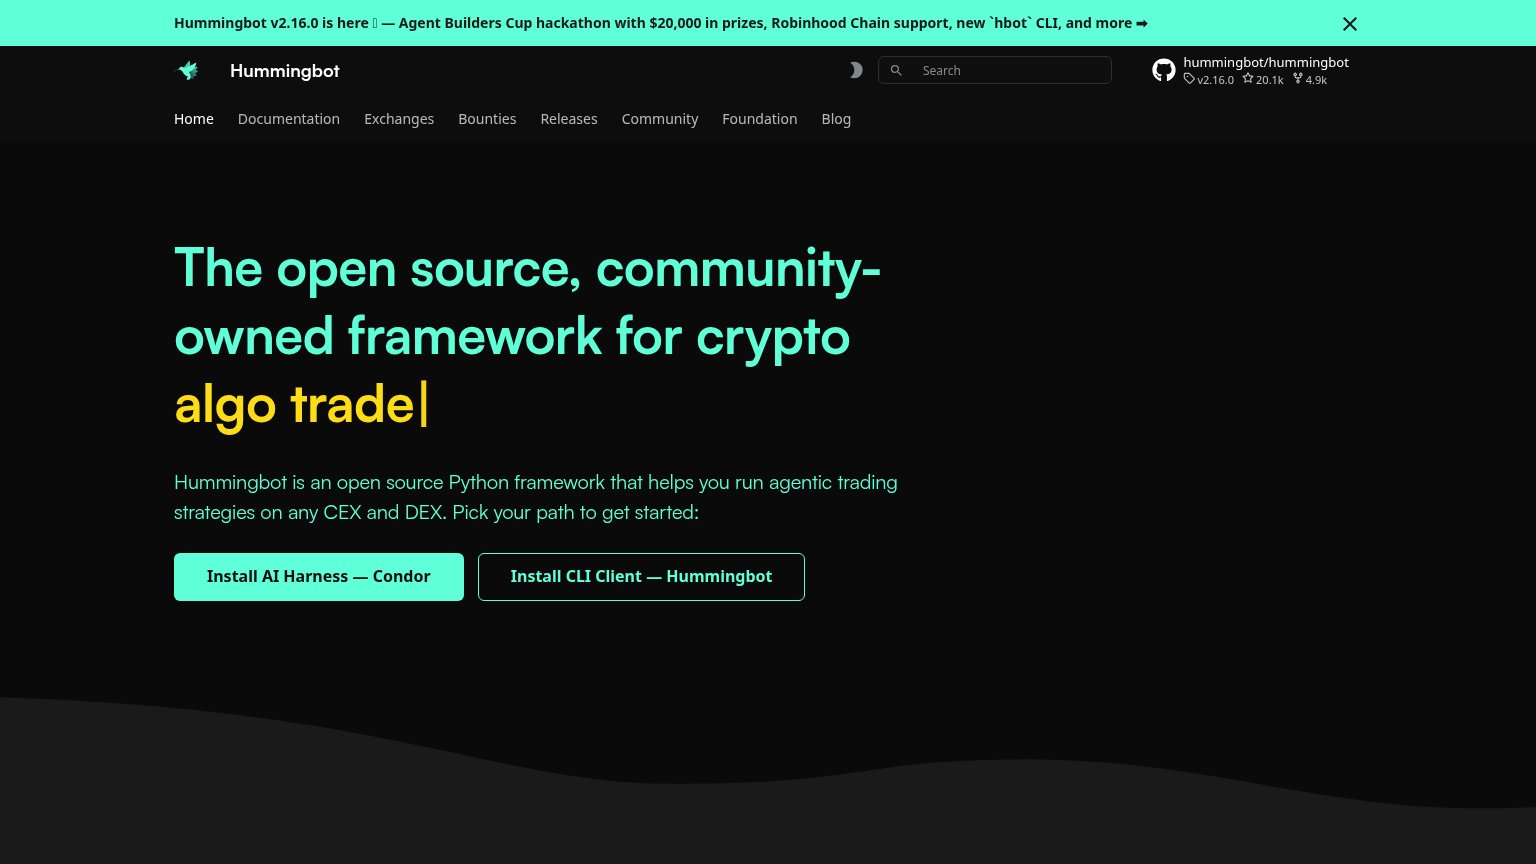This screenshot has width=1536, height=864.
Task: Navigate to the Blog tab
Action: (836, 119)
